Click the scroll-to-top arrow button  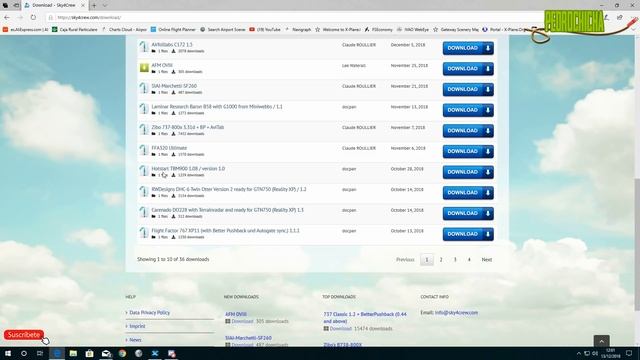[x=602, y=341]
